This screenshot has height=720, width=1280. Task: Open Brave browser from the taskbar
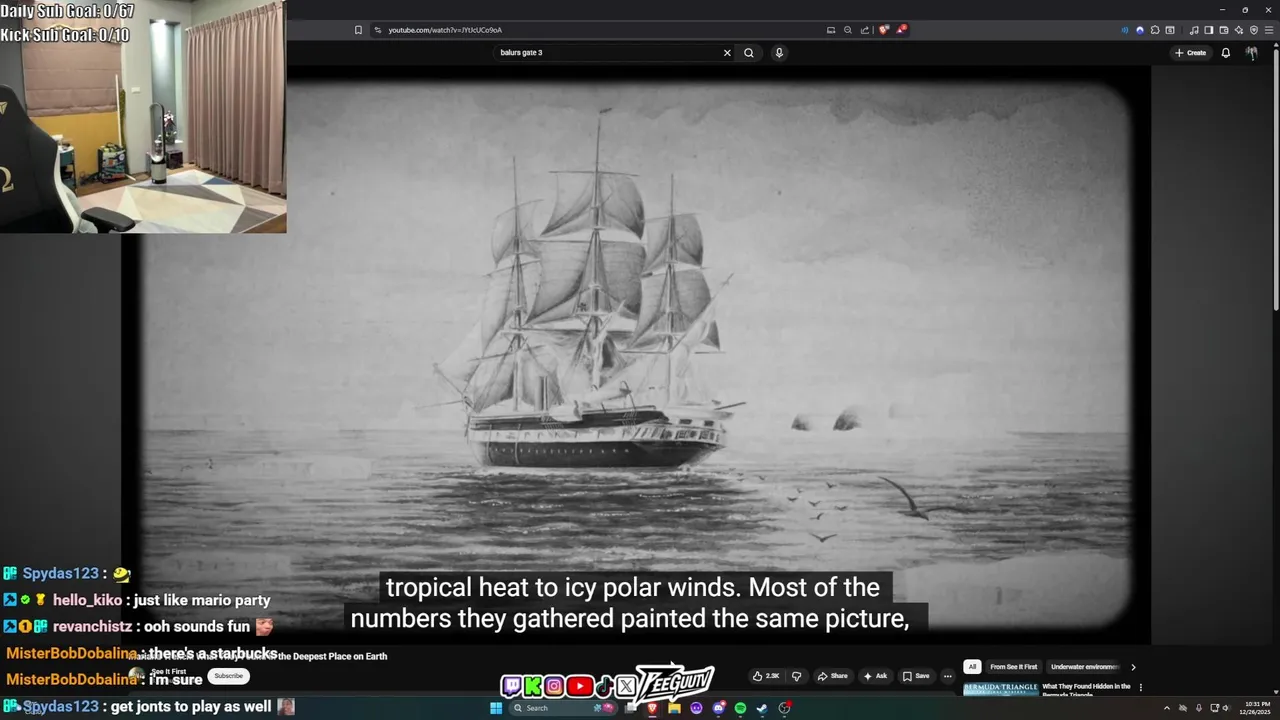652,708
